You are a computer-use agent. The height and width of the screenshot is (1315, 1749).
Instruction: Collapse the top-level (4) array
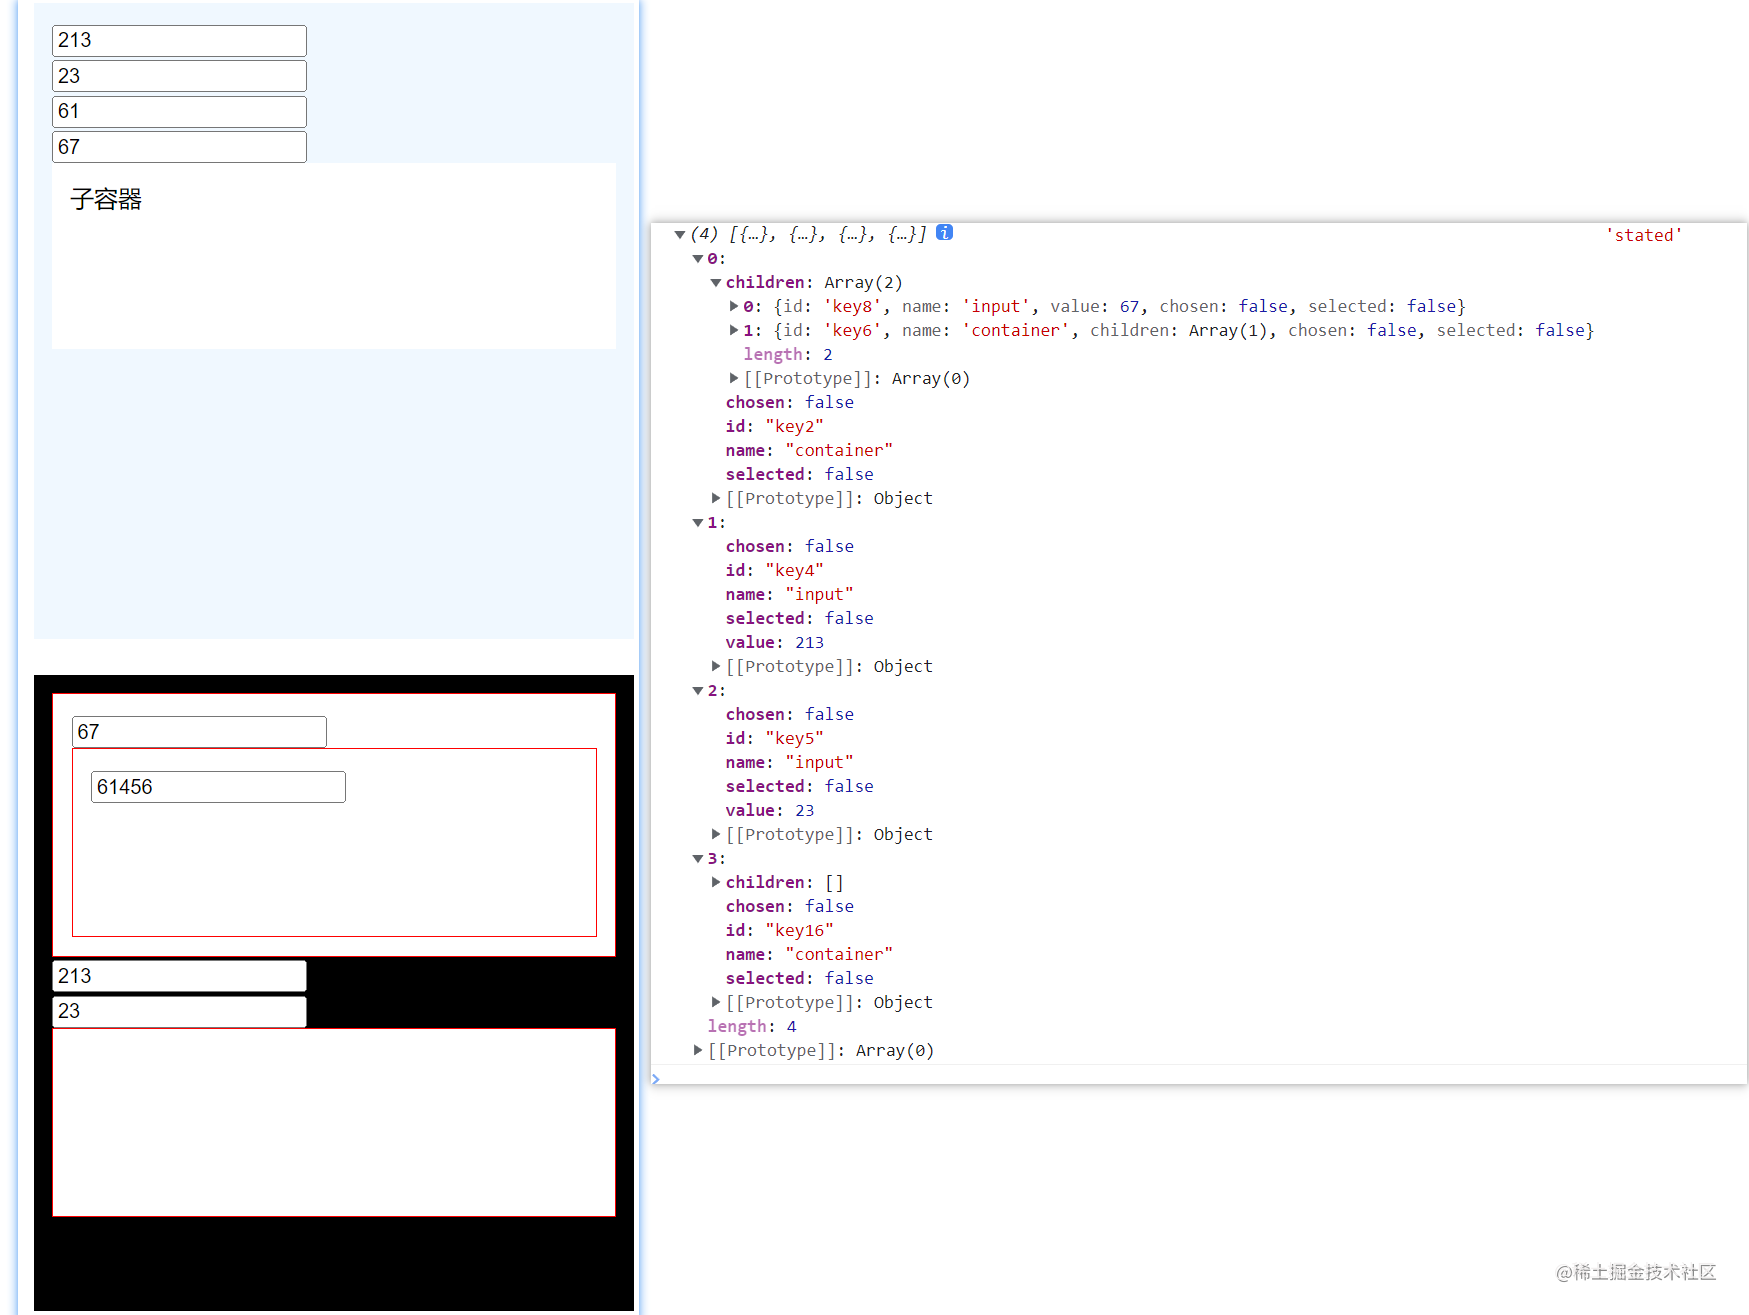coord(680,235)
